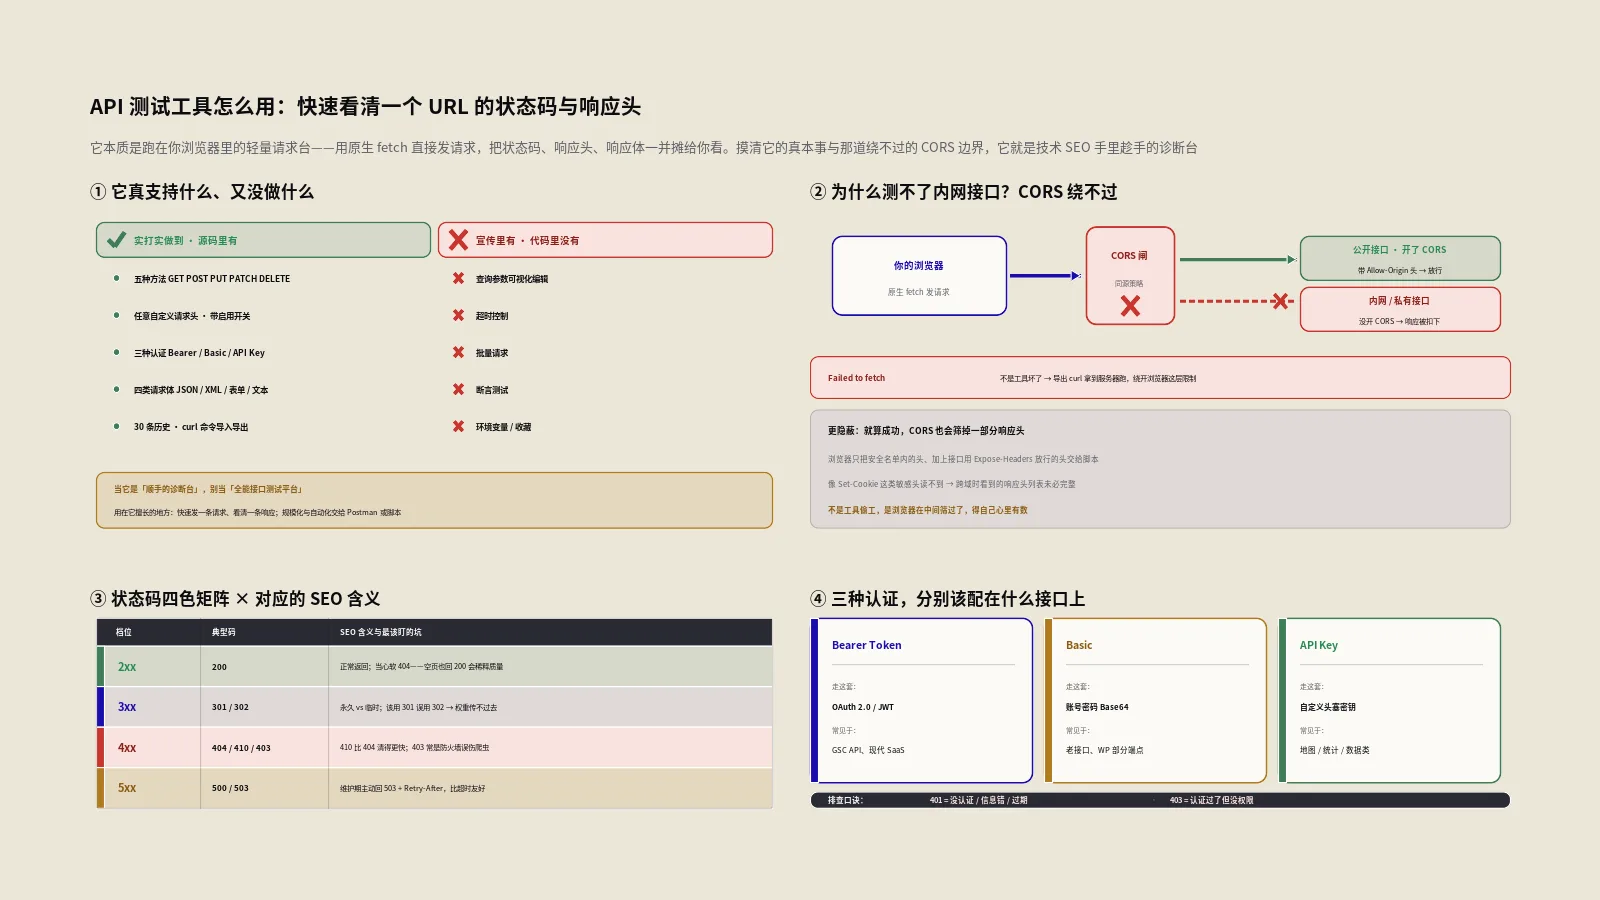Viewport: 1600px width, 900px height.
Task: Click the 更隐蔽：就算成功 heading
Action: coord(926,431)
